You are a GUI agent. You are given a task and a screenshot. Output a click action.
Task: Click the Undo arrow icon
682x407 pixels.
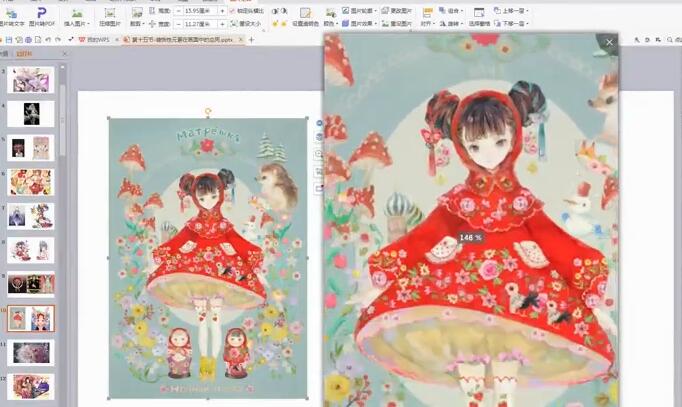(x=48, y=40)
